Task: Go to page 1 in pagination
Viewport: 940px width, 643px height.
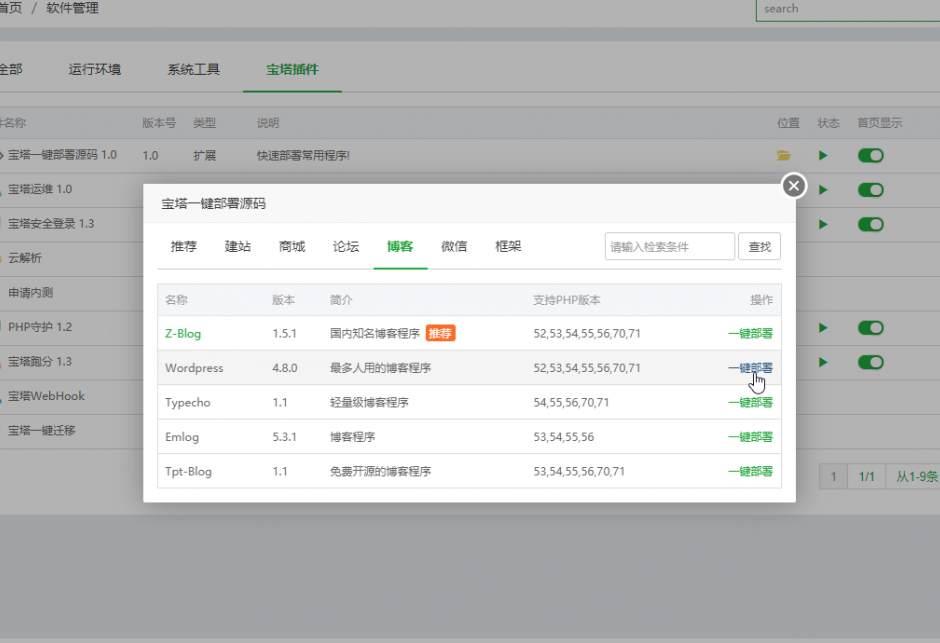Action: point(833,477)
